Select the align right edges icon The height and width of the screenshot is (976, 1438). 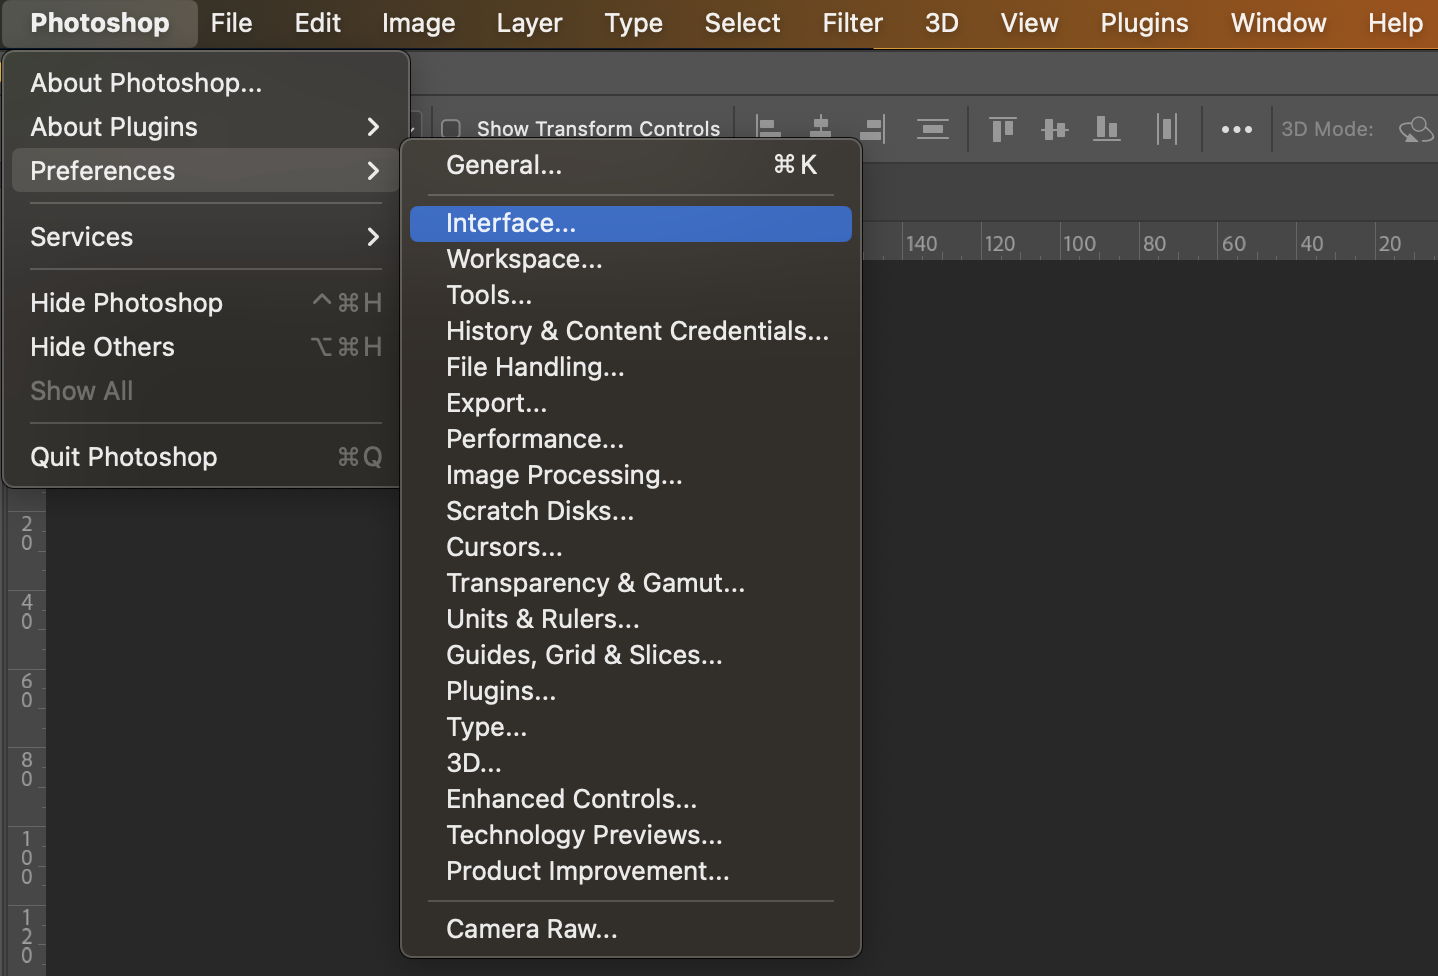[x=872, y=129]
